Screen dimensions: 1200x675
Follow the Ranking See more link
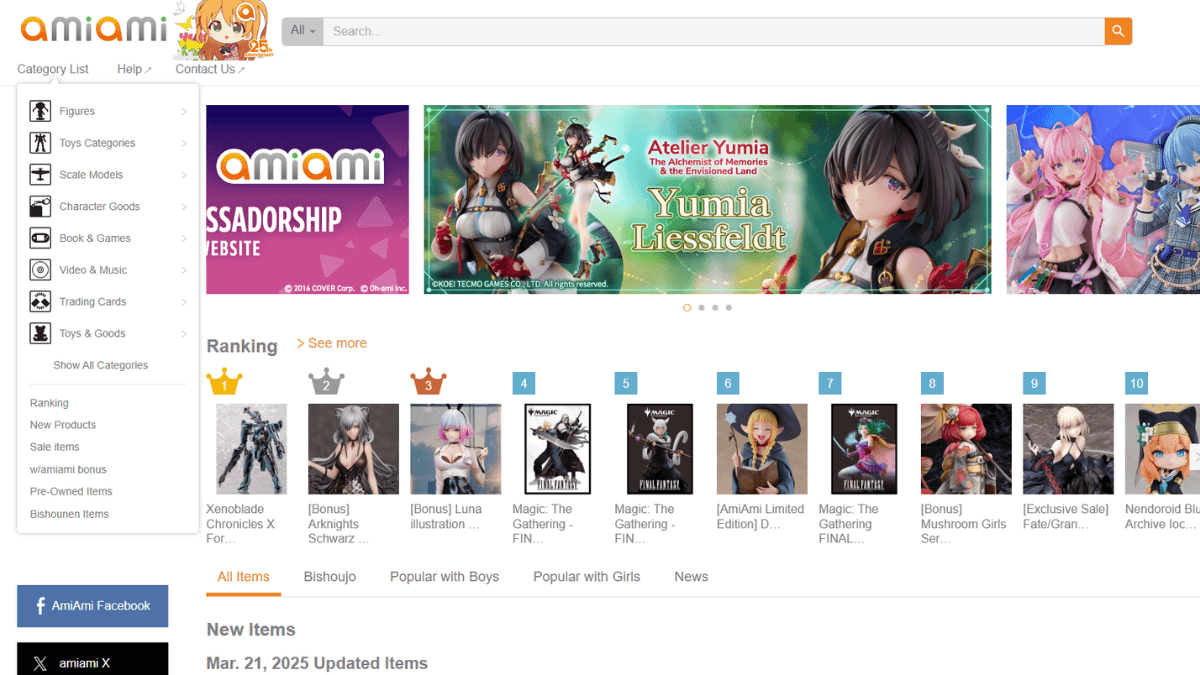click(332, 343)
